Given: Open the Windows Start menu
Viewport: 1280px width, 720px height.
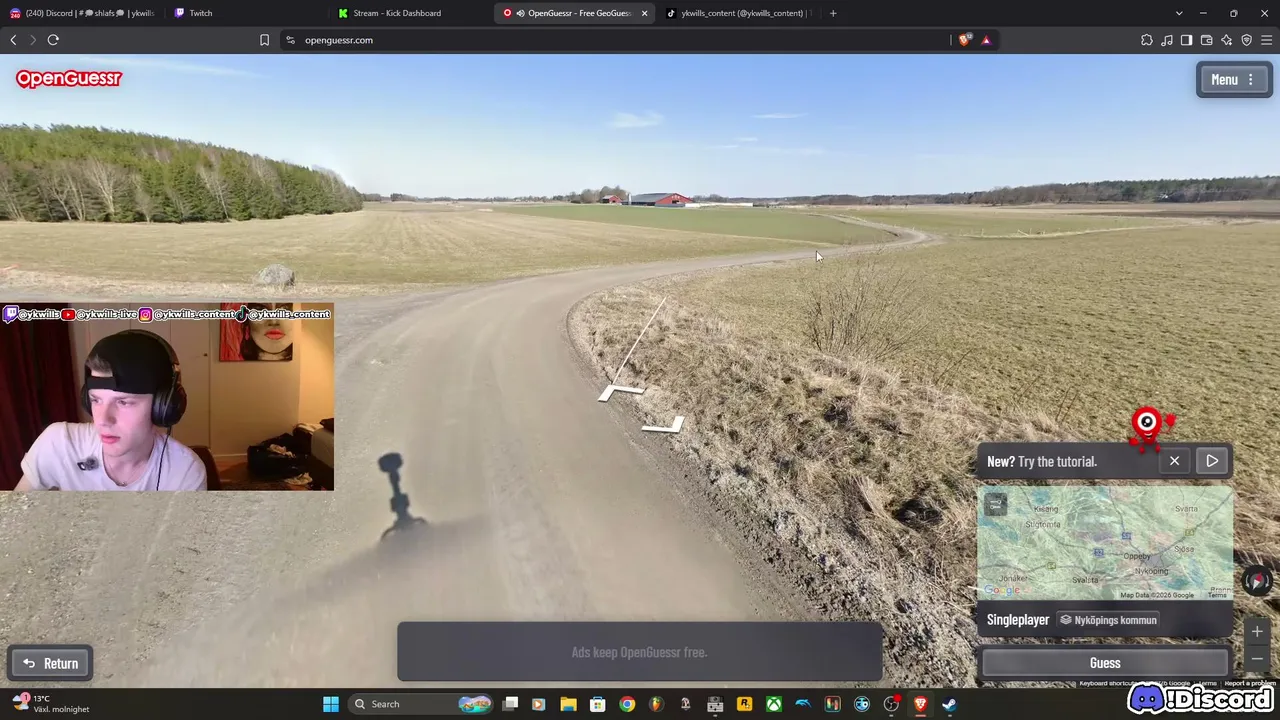Looking at the screenshot, I should [331, 704].
